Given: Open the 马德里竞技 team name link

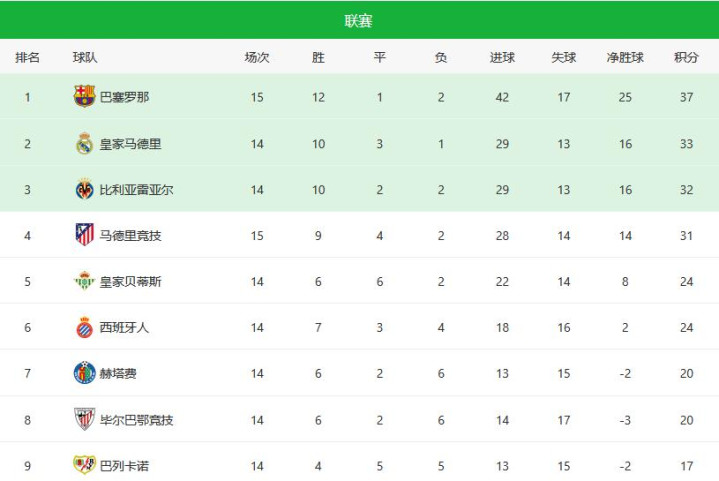Looking at the screenshot, I should pyautogui.click(x=131, y=235).
